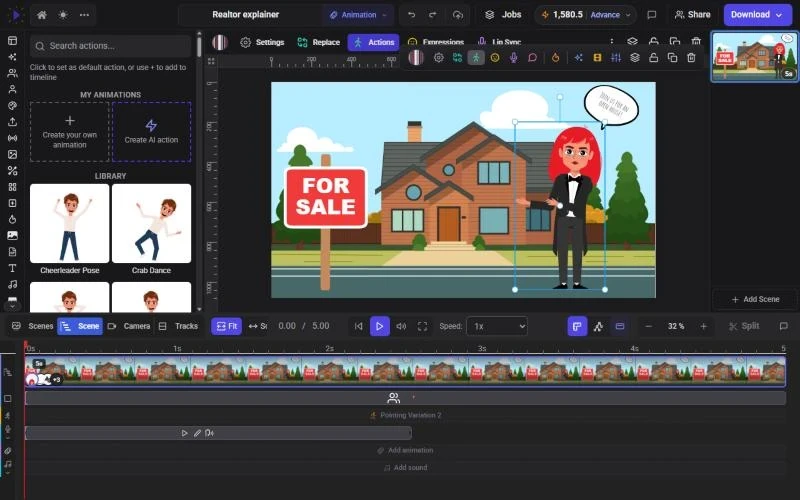
Task: Click the expressions face icon in floating toolbar
Action: [x=495, y=58]
